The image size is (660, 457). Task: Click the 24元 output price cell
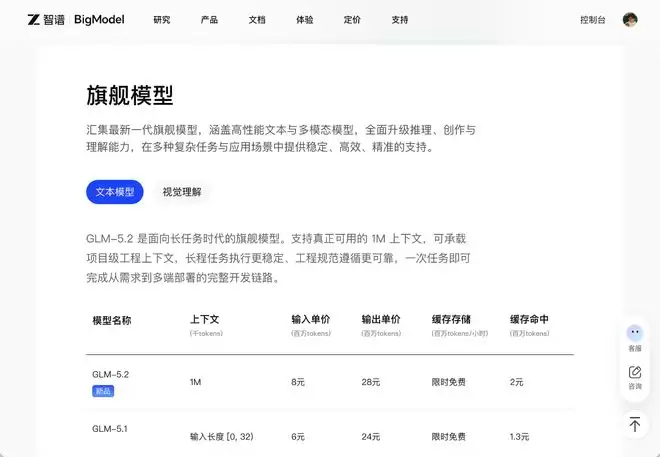370,437
